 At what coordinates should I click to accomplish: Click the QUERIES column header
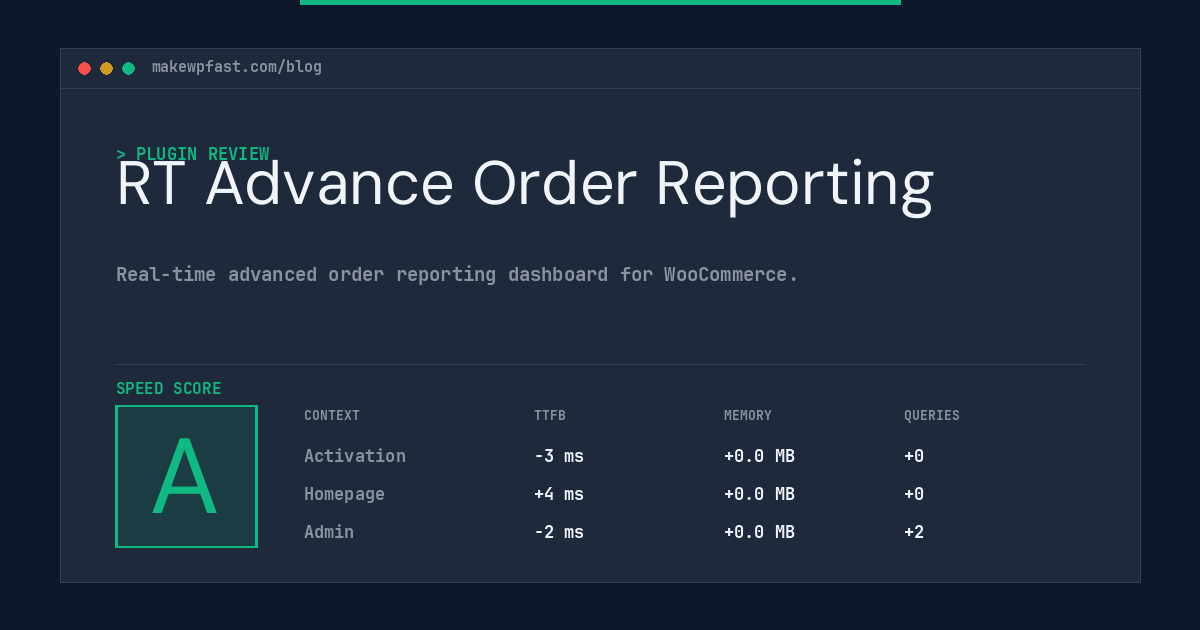pos(932,416)
